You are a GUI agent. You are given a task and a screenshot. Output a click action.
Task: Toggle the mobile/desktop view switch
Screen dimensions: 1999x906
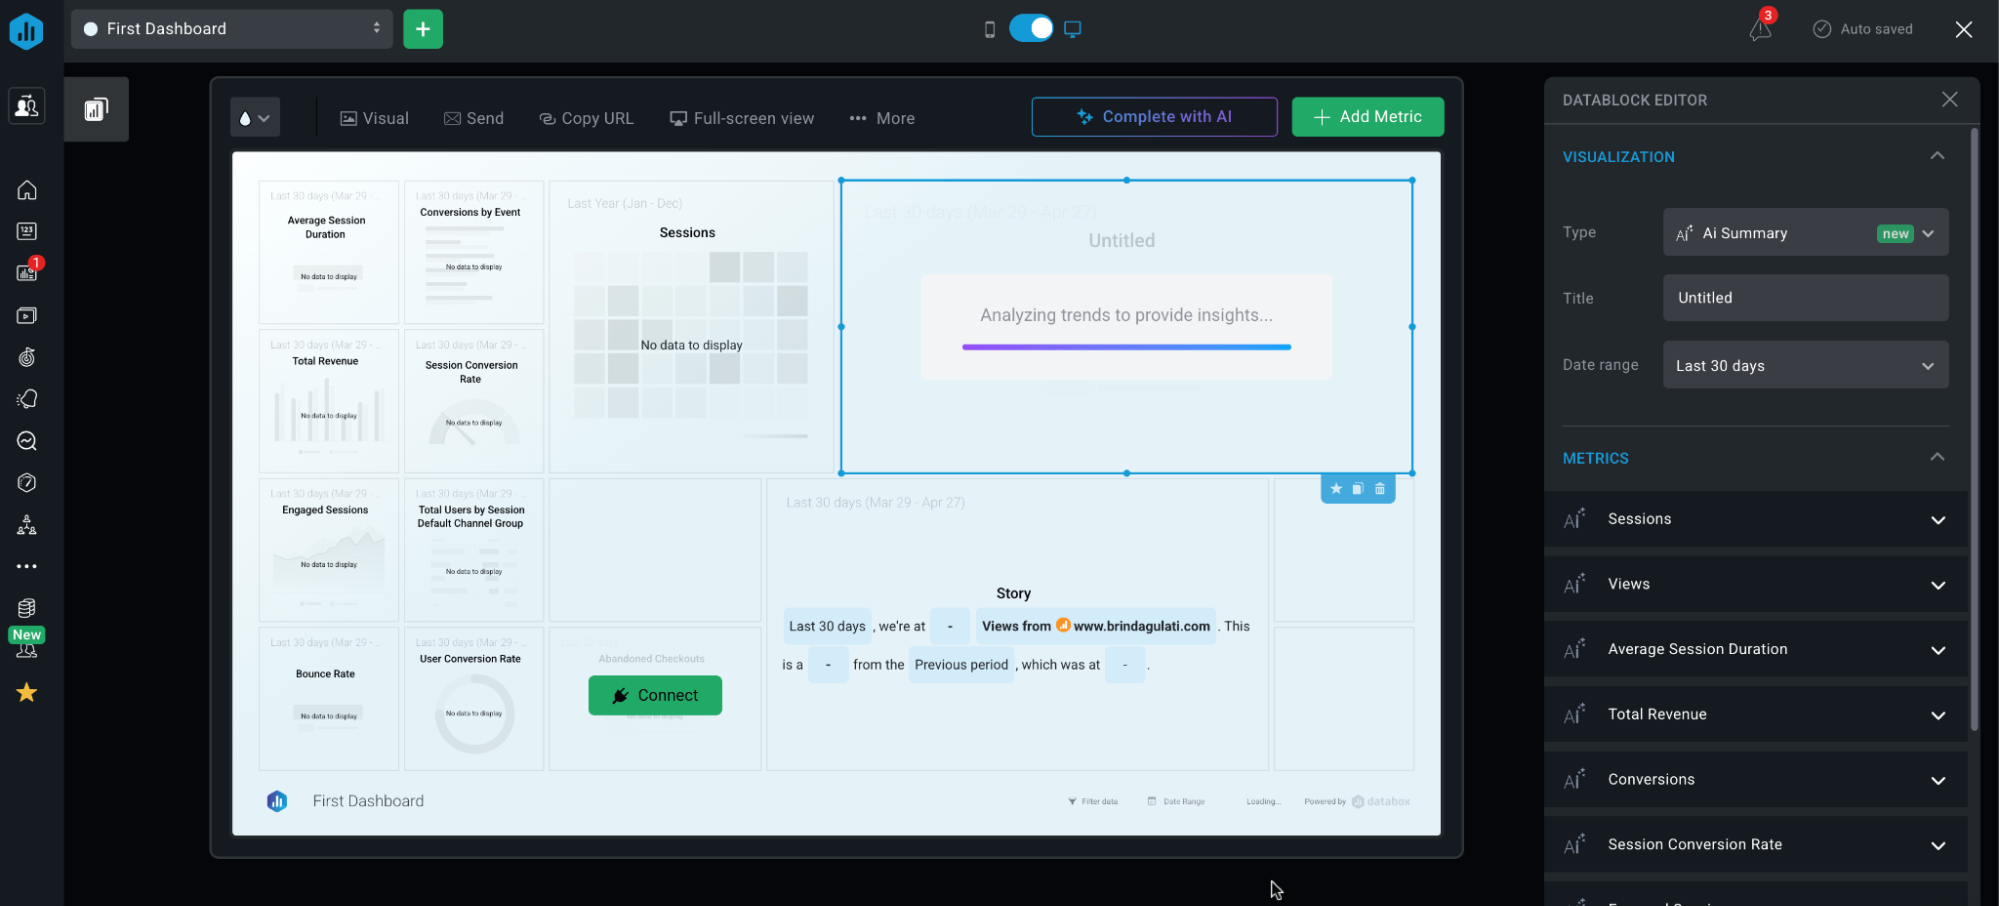coord(1031,28)
